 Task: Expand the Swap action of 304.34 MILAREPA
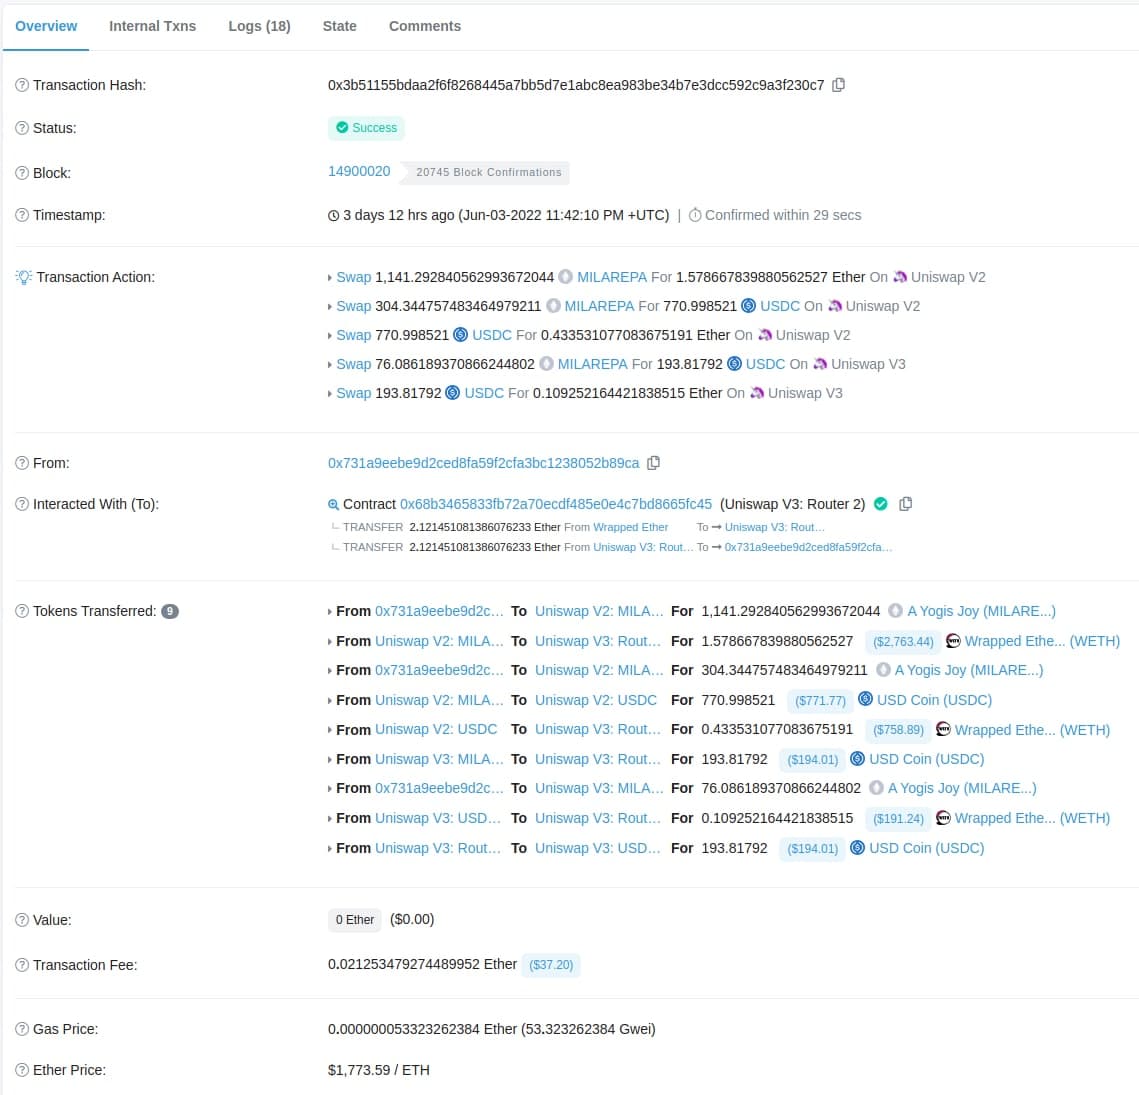point(330,307)
